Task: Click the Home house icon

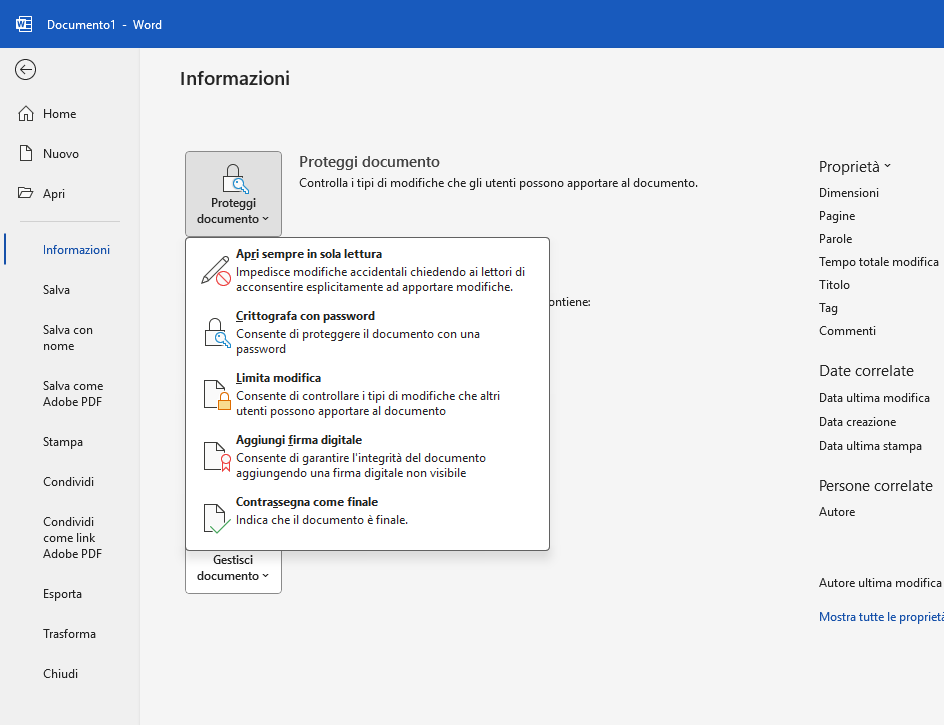Action: 27,114
